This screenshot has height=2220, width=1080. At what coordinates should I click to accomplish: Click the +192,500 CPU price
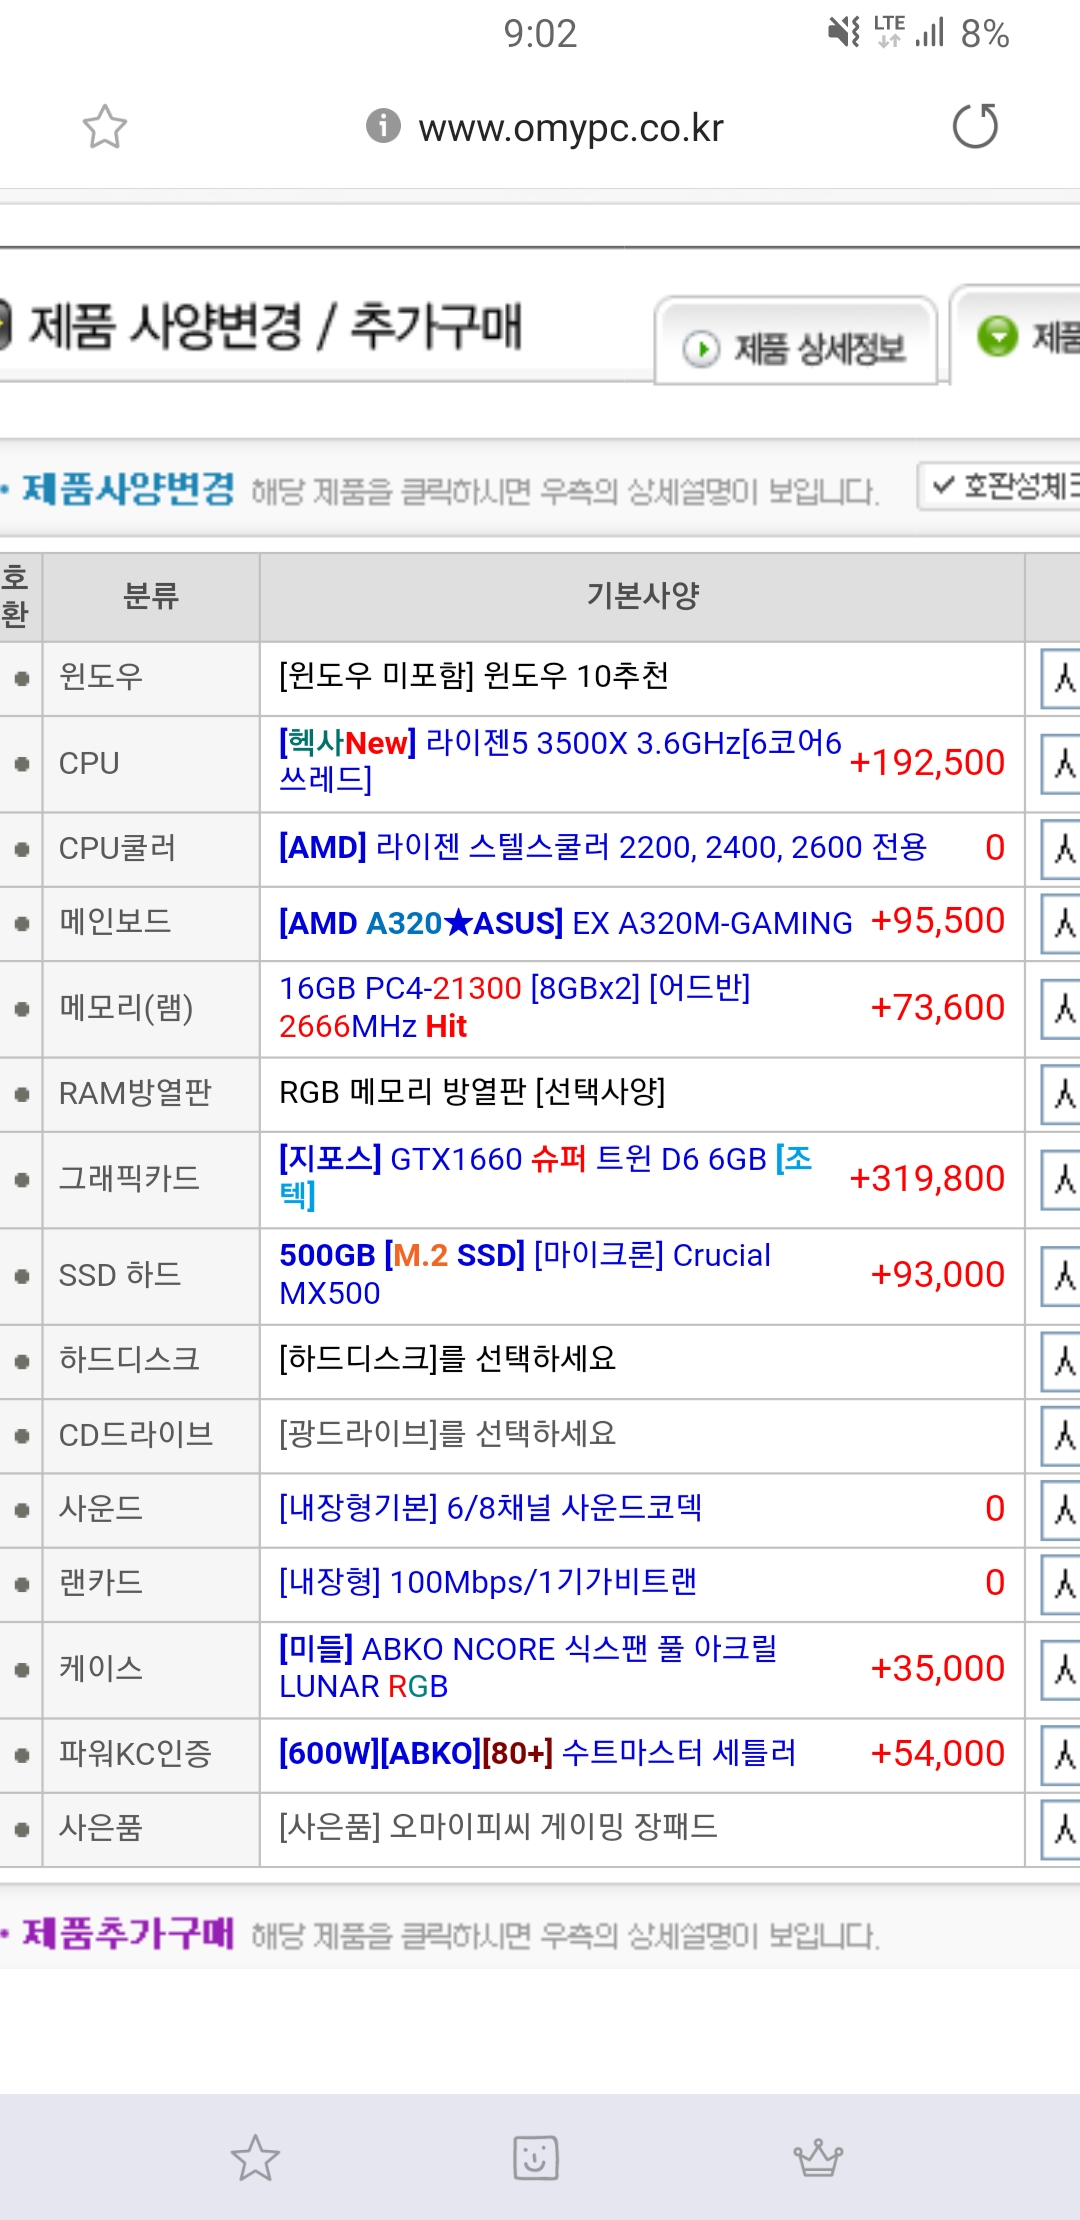[927, 762]
